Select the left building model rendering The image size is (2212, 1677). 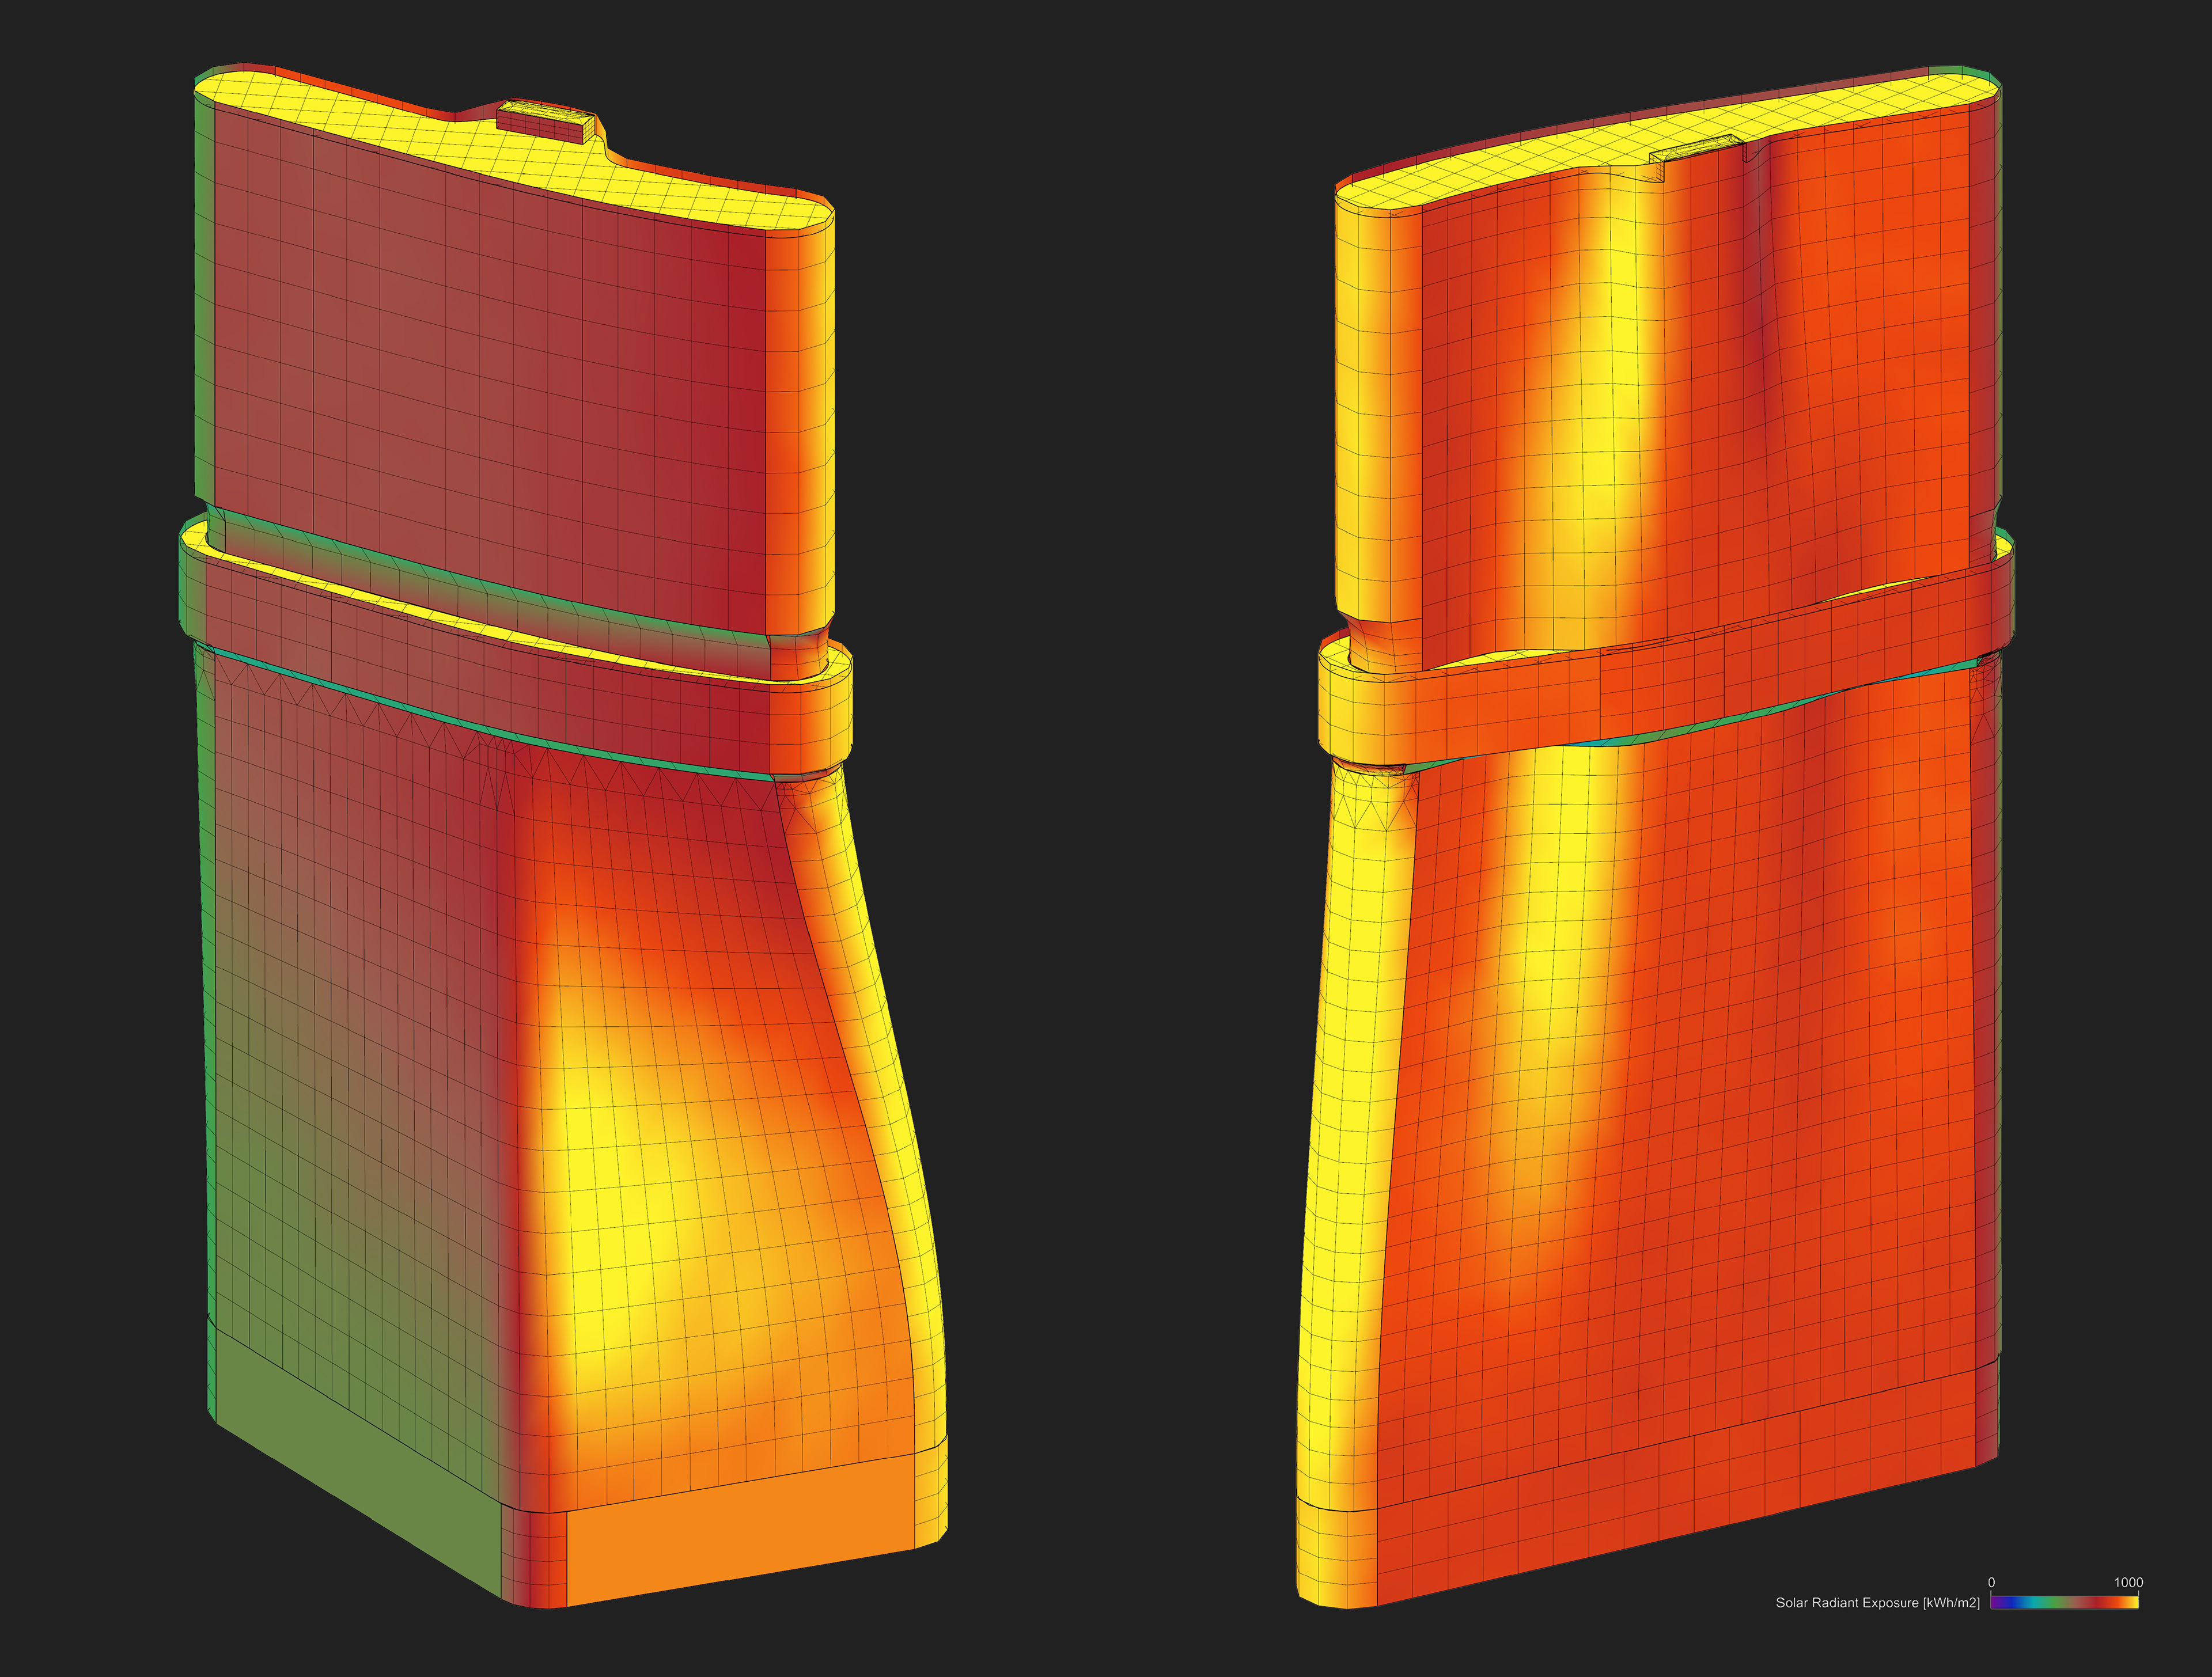[563, 836]
